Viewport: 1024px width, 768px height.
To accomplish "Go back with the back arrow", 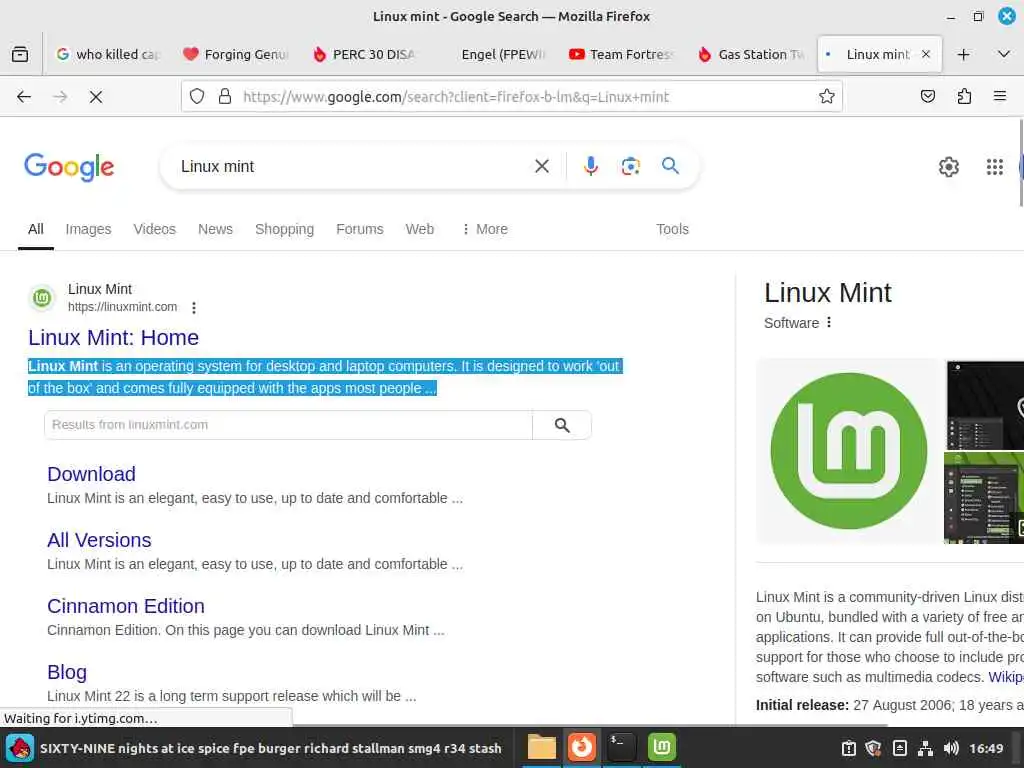I will (24, 97).
